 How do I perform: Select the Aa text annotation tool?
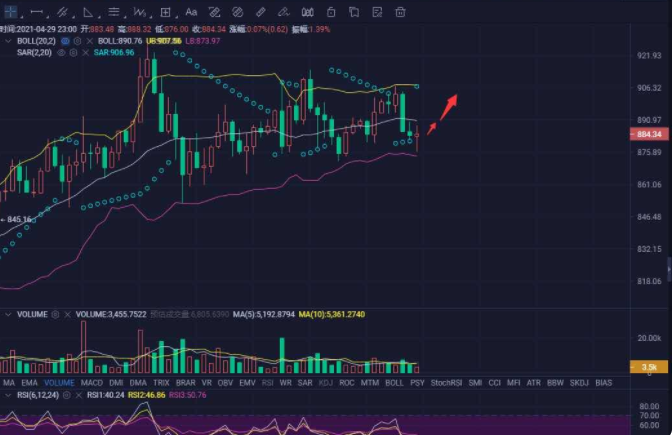191,12
